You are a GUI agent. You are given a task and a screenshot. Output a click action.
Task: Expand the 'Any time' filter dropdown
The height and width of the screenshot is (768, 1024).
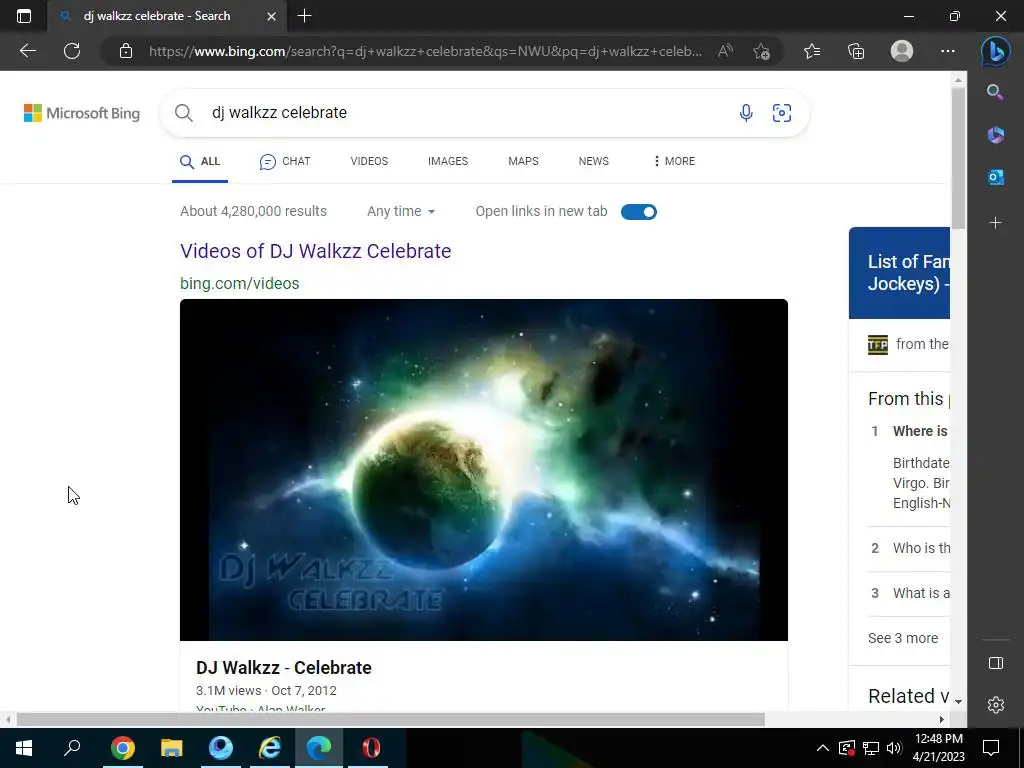400,212
